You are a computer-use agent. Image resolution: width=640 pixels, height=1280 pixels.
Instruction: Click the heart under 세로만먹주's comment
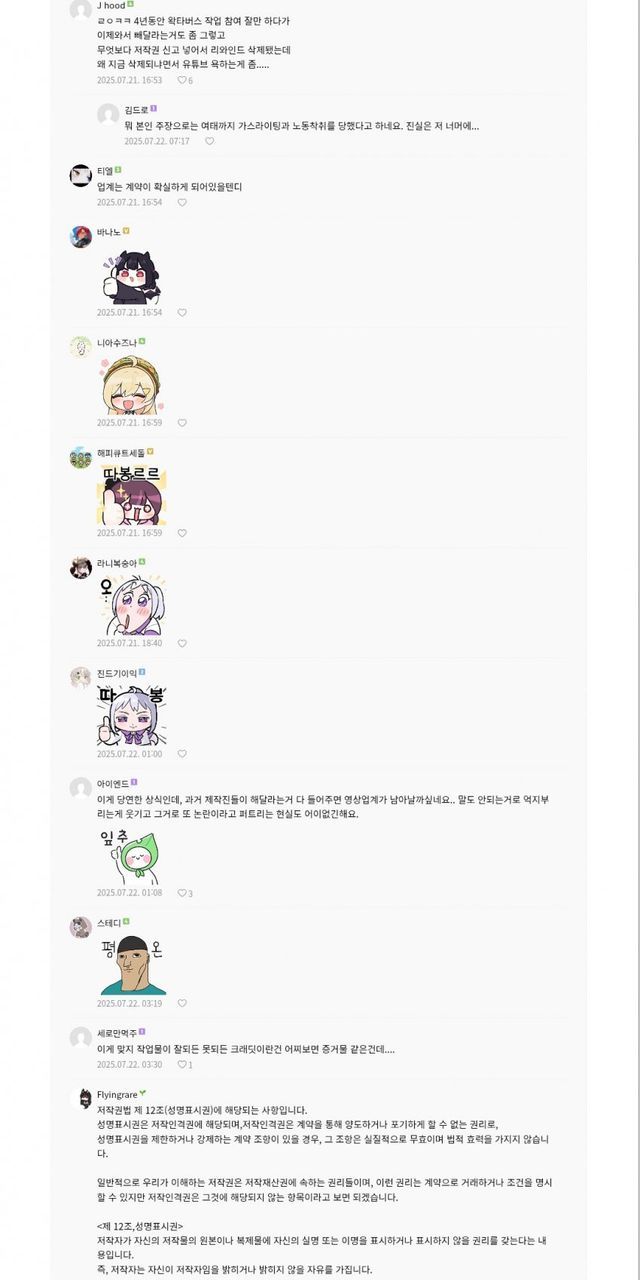coord(182,1064)
